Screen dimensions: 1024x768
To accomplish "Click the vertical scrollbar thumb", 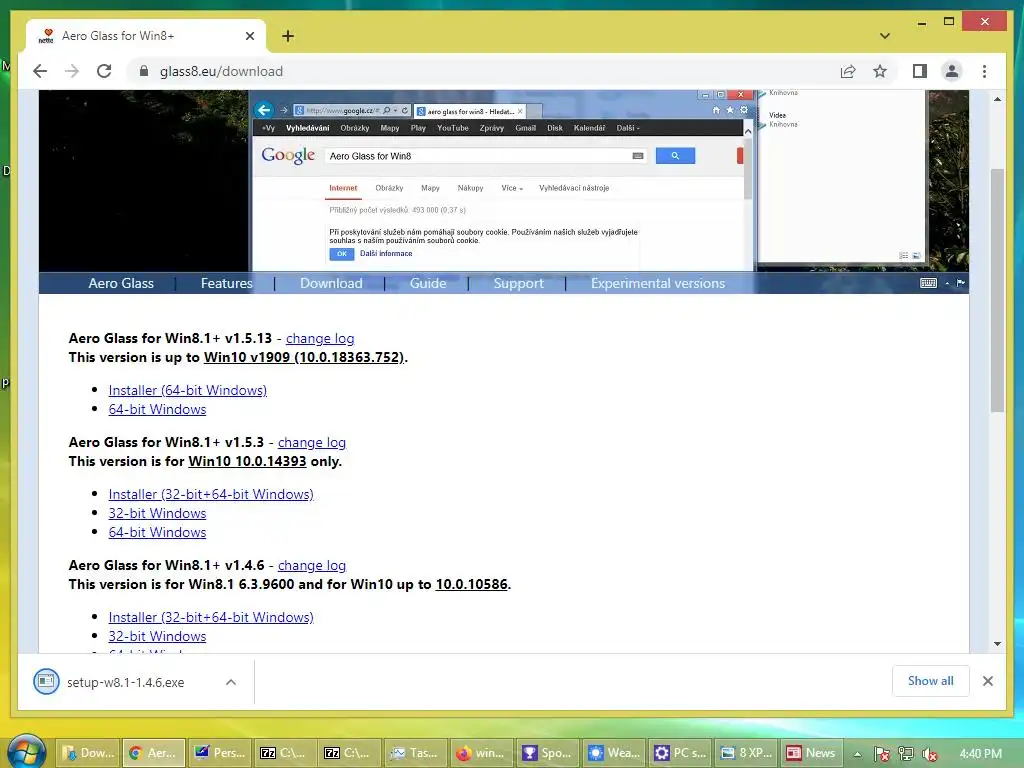I will point(997,290).
